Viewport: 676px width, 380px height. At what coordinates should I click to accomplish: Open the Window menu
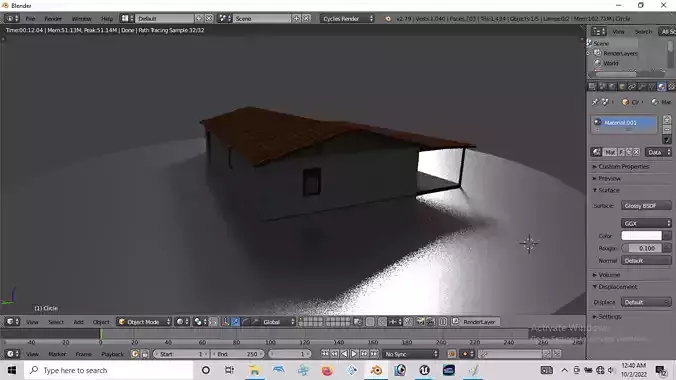pos(81,19)
